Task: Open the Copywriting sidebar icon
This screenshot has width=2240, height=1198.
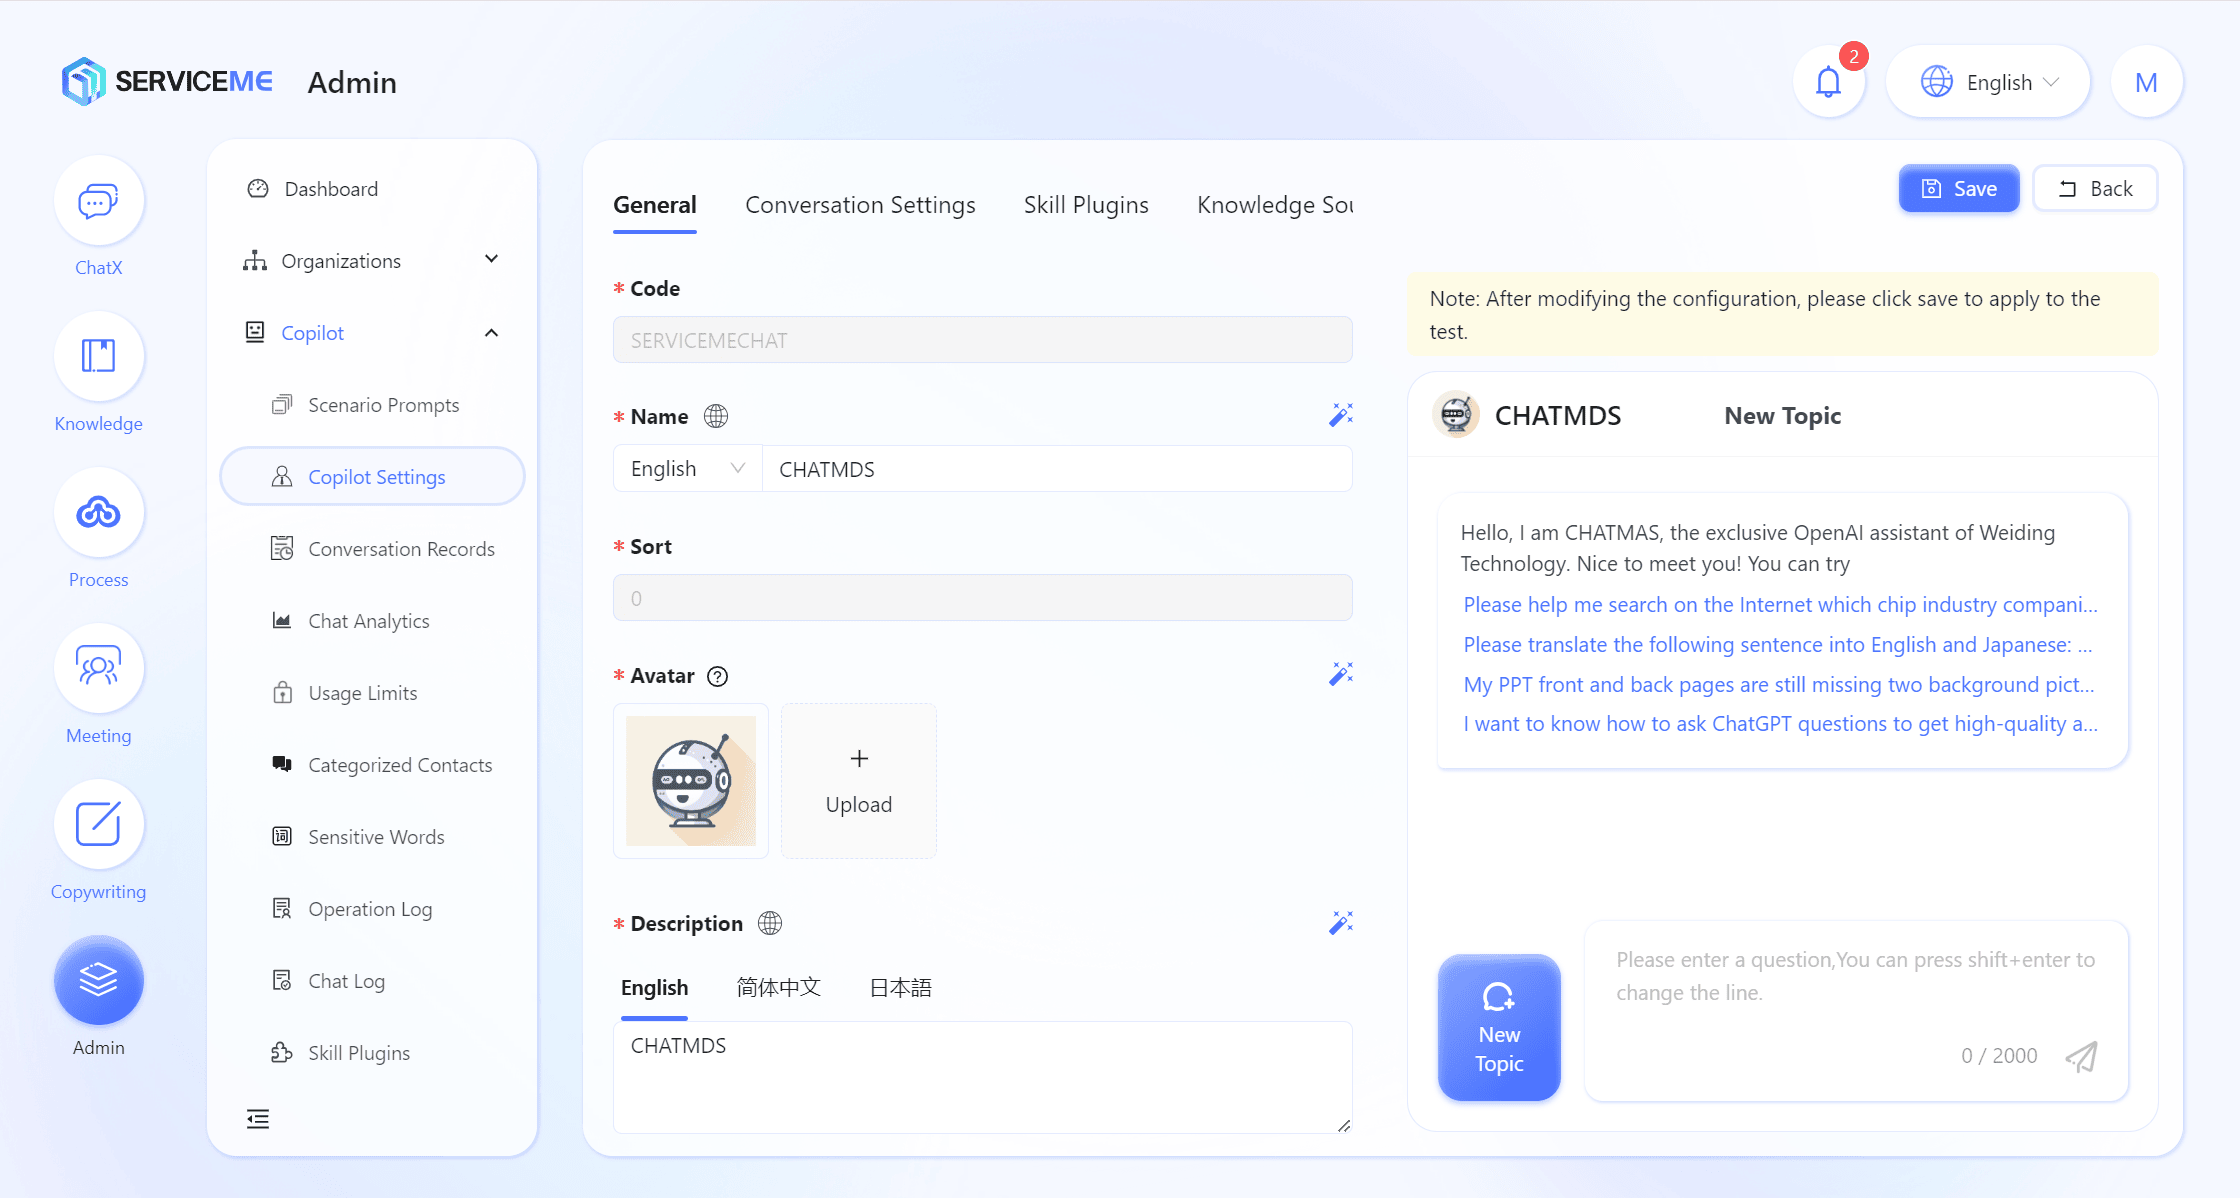Action: pos(98,824)
